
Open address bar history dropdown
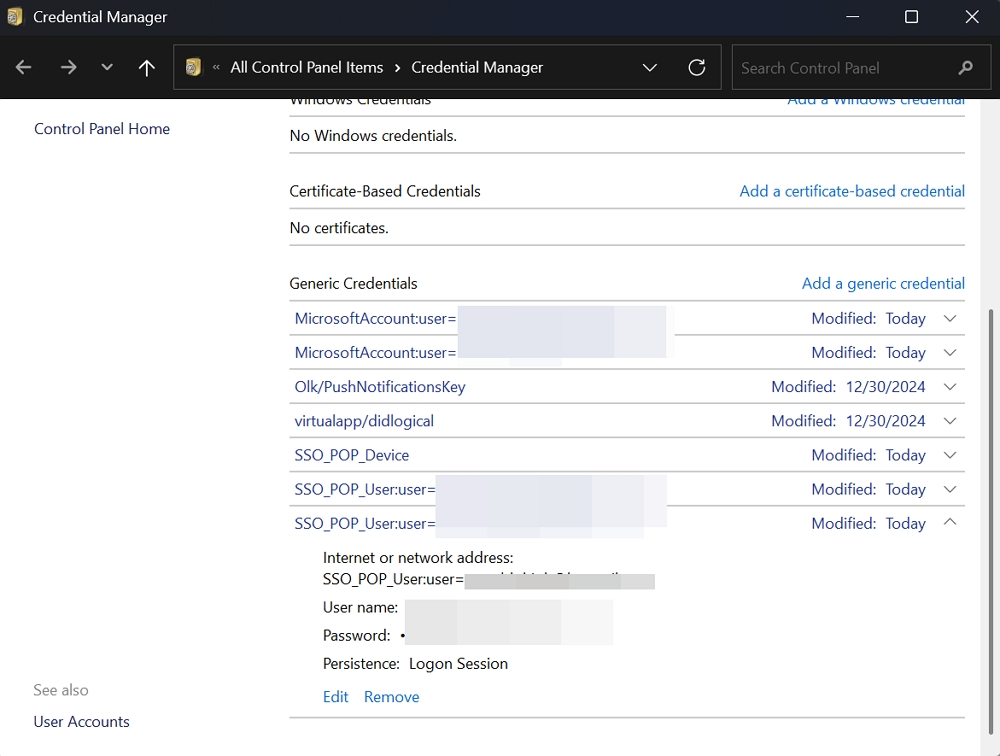tap(650, 68)
